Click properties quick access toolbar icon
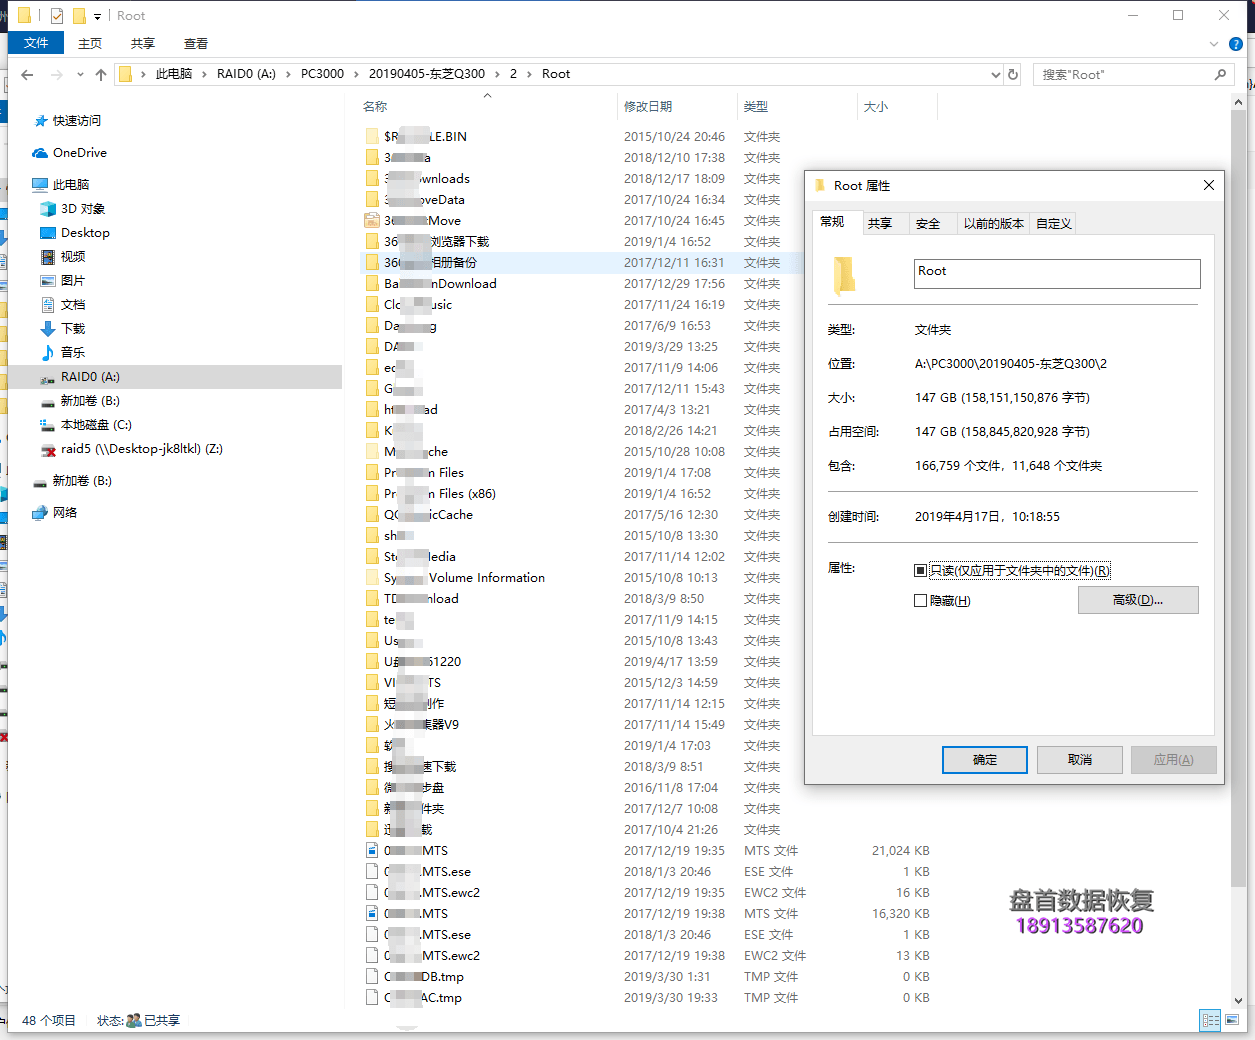Viewport: 1255px width, 1040px height. 57,16
